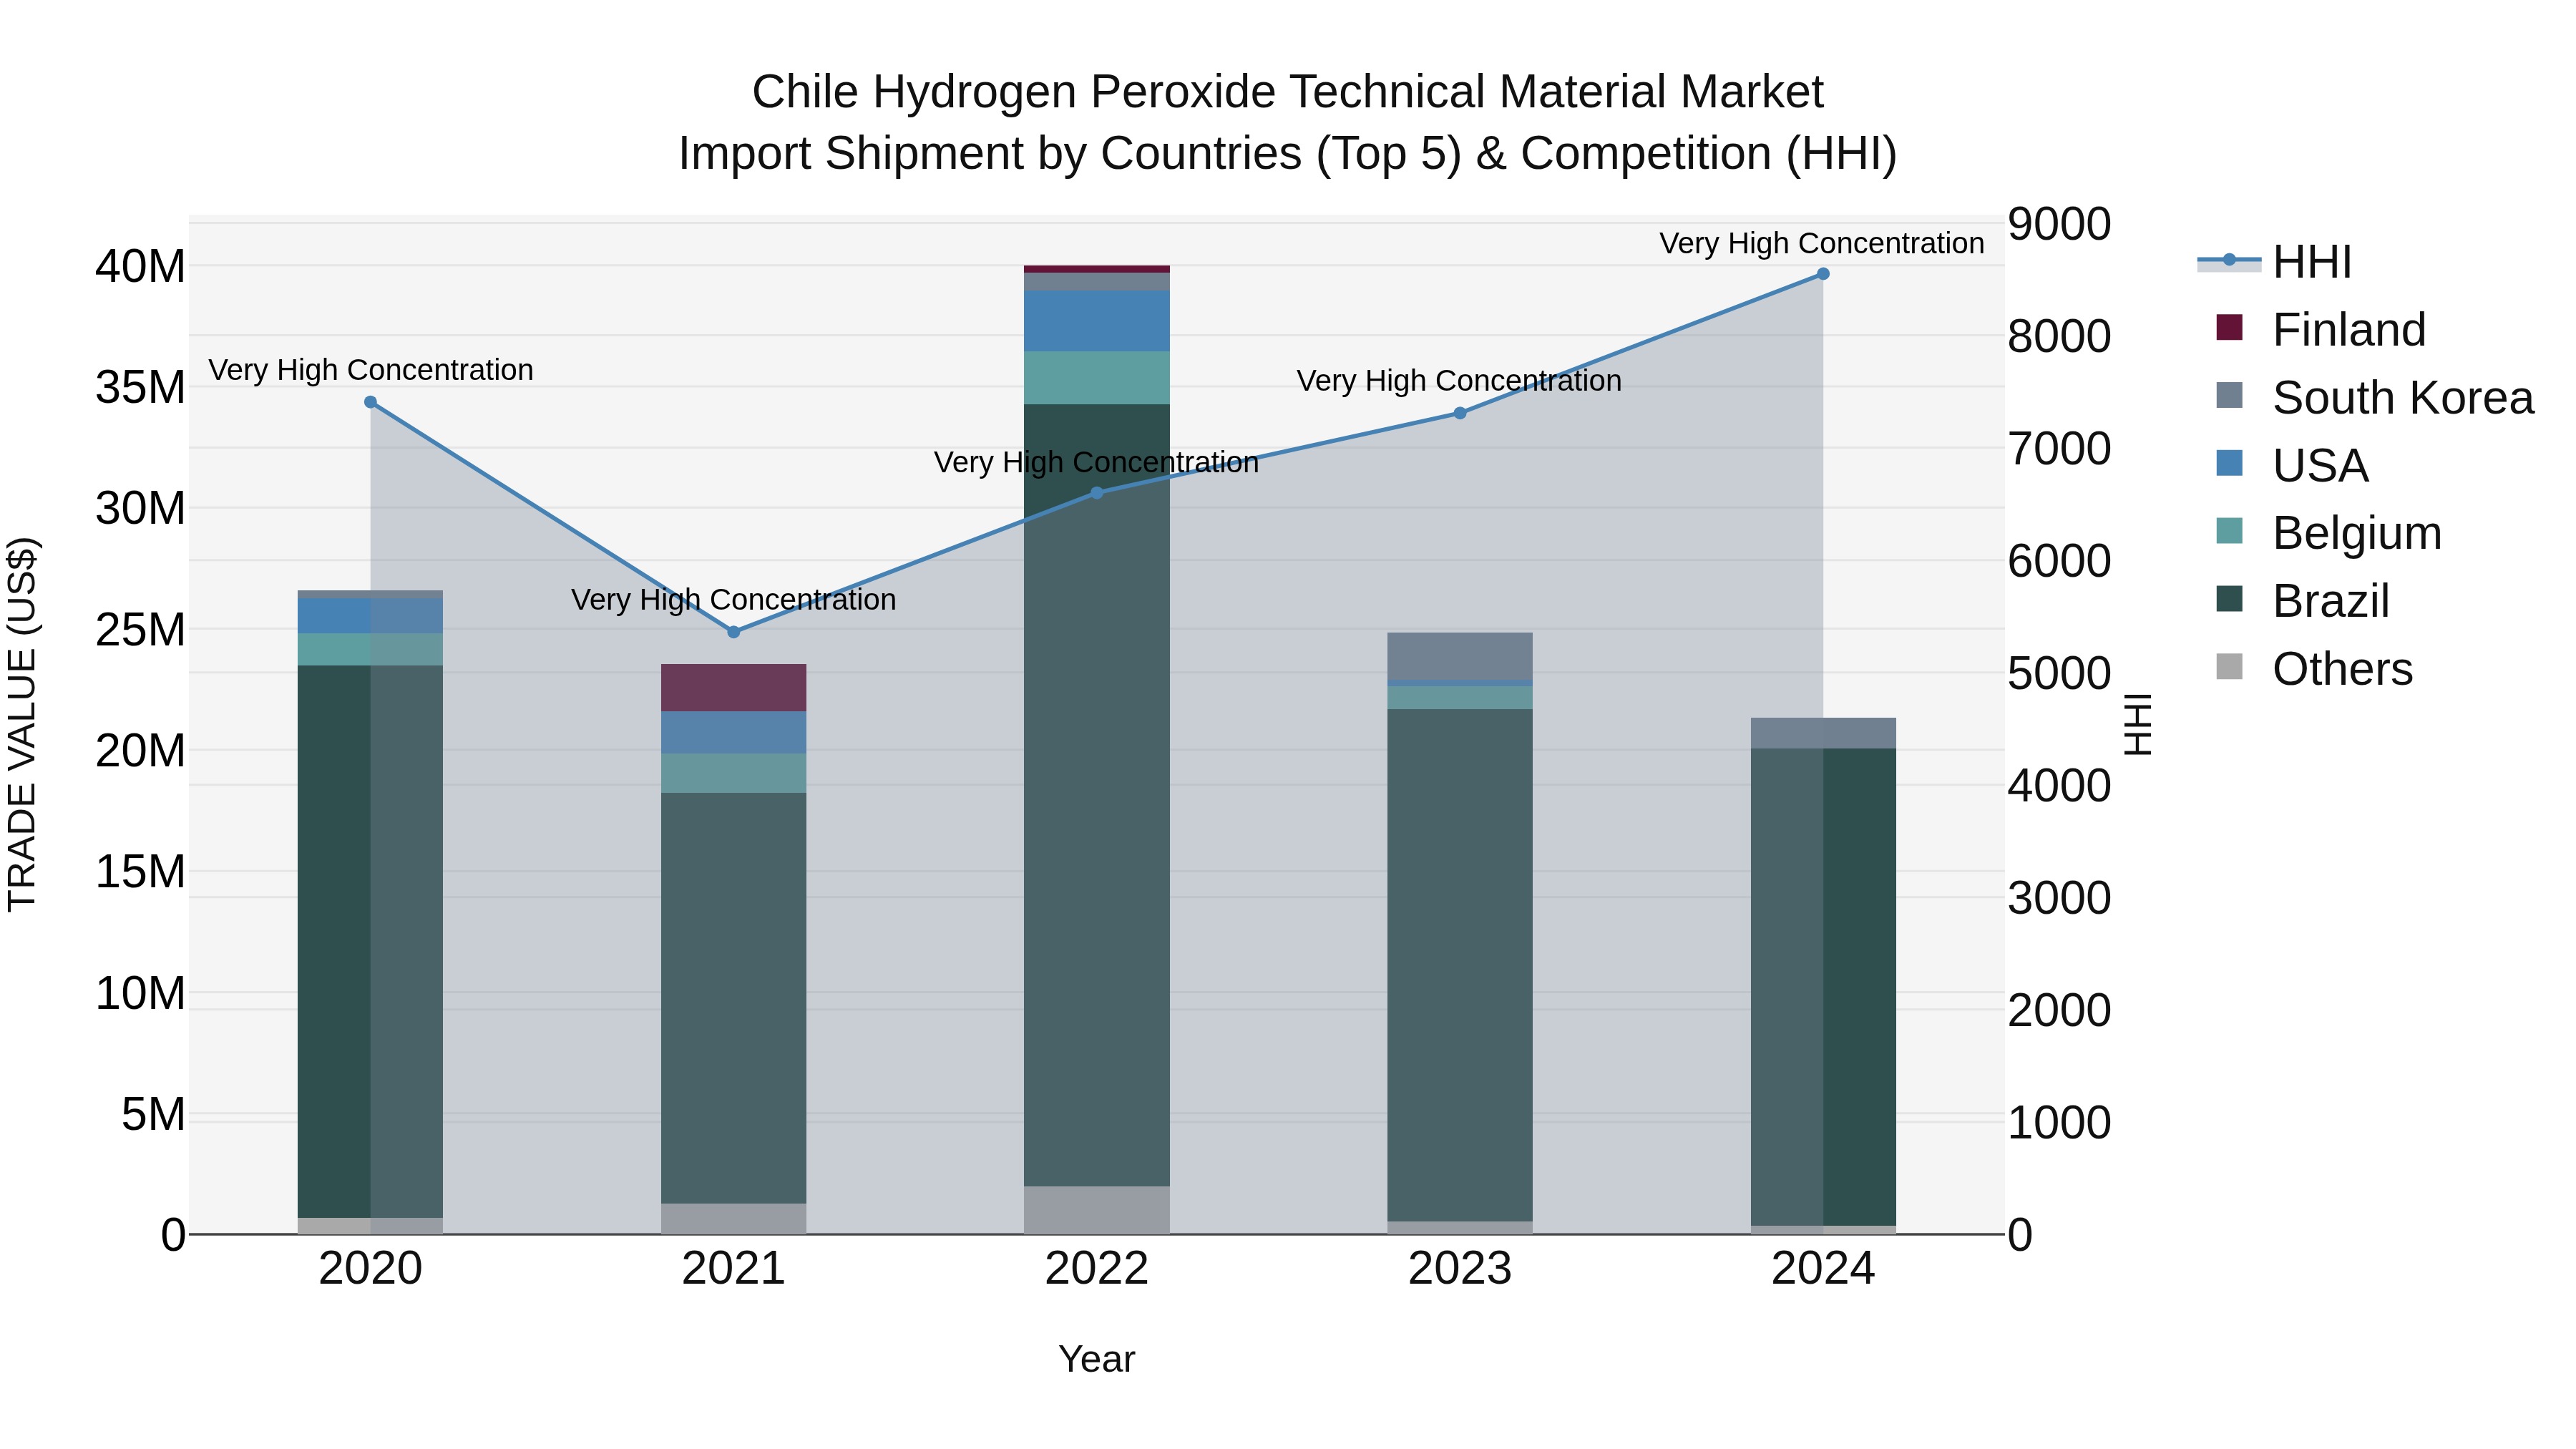Click the HHI line marker icon in legend
This screenshot has height=1449, width=2576.
pos(2229,261)
